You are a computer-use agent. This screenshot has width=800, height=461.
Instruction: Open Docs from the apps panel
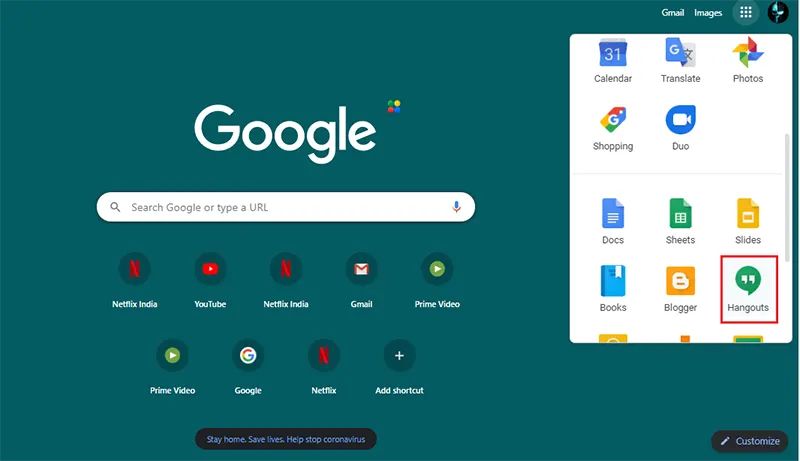tap(613, 222)
